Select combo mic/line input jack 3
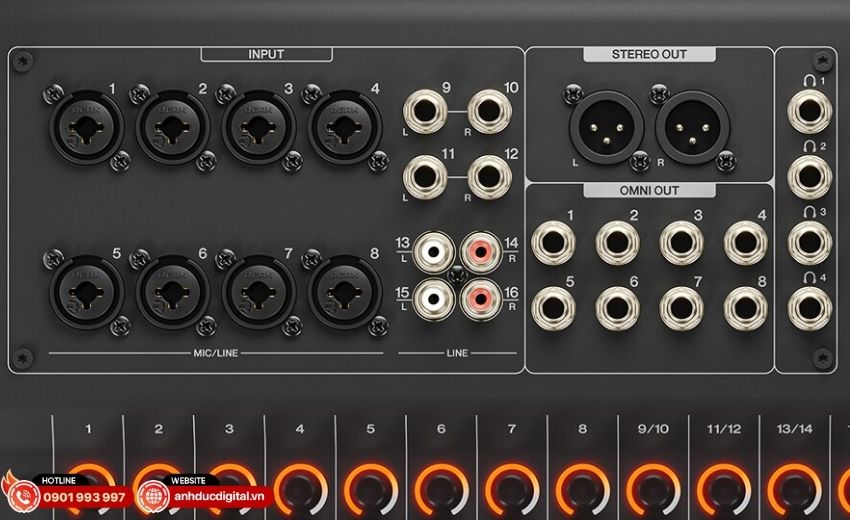Viewport: 850px width, 520px height. 259,129
